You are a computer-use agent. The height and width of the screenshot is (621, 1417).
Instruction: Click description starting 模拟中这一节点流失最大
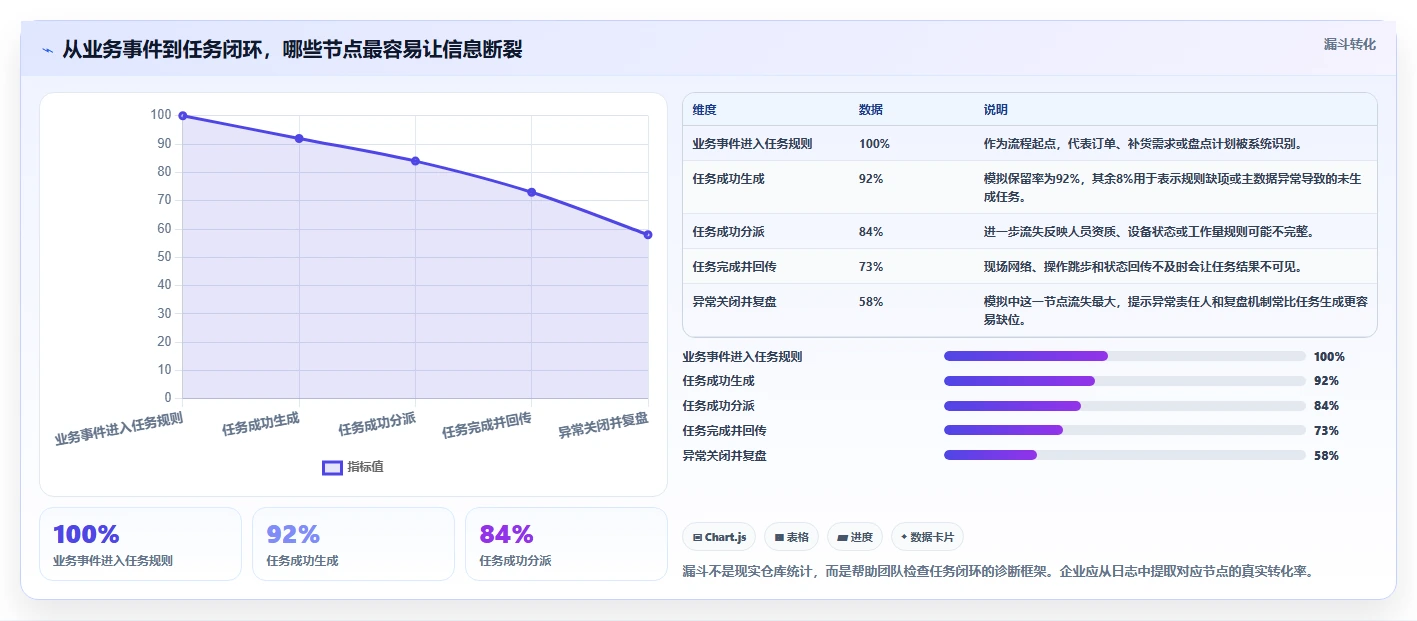[1175, 311]
